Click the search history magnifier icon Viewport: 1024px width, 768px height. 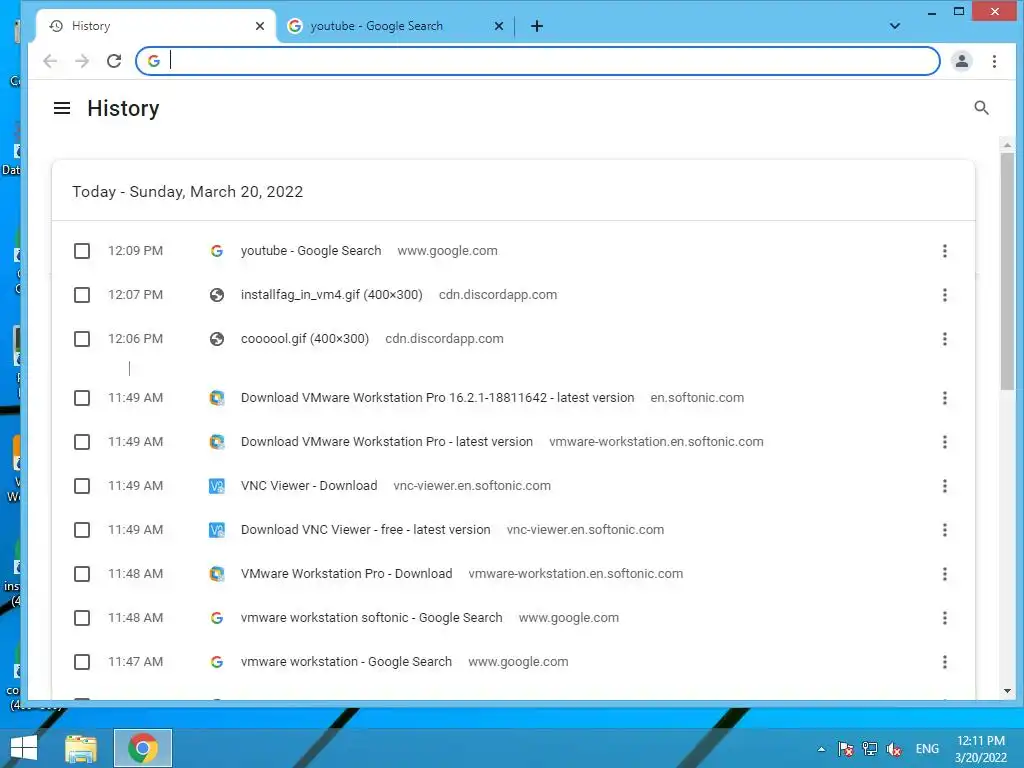click(981, 108)
